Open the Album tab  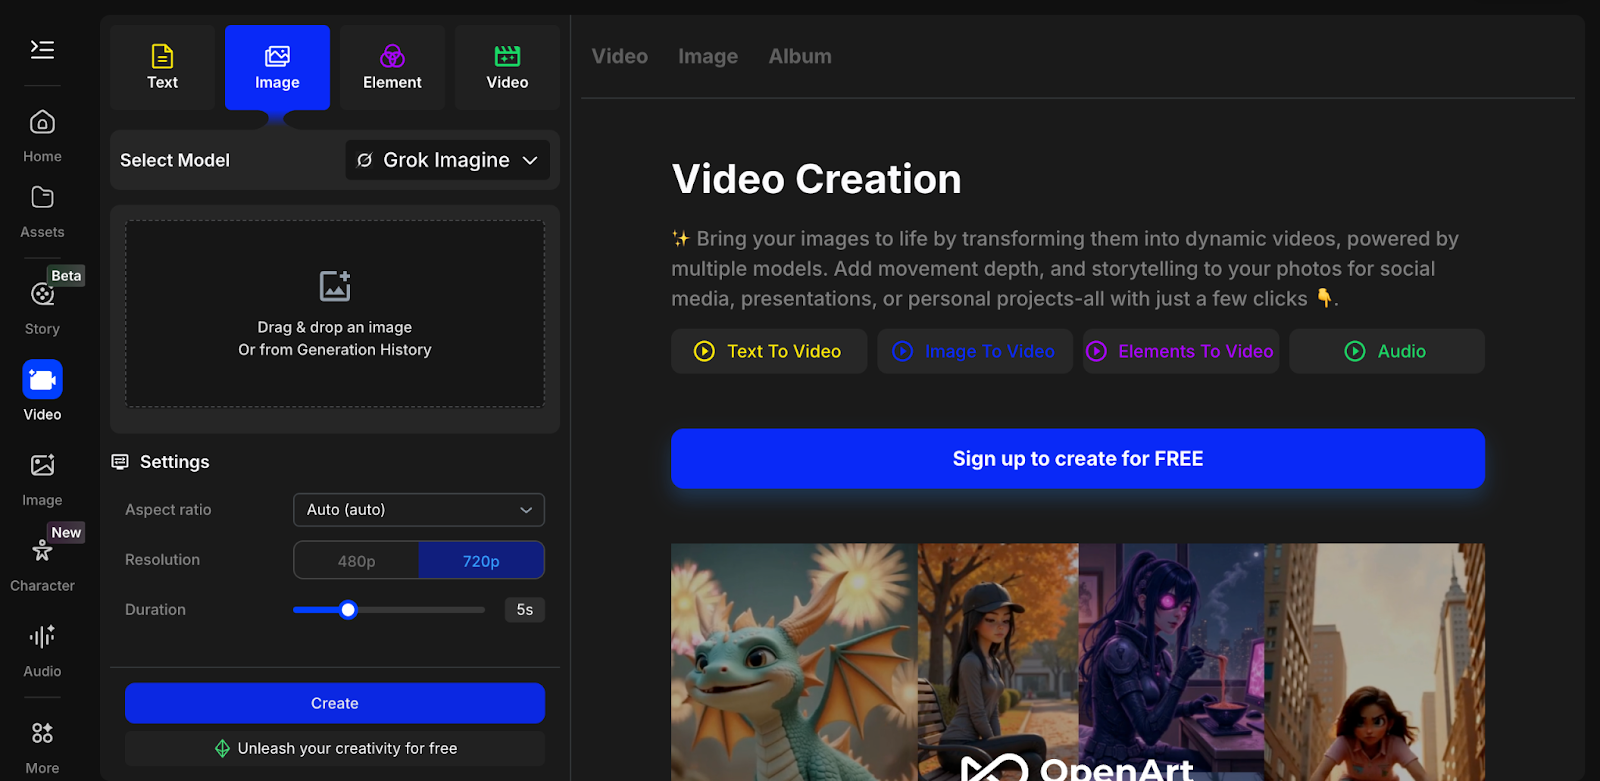[x=799, y=57]
